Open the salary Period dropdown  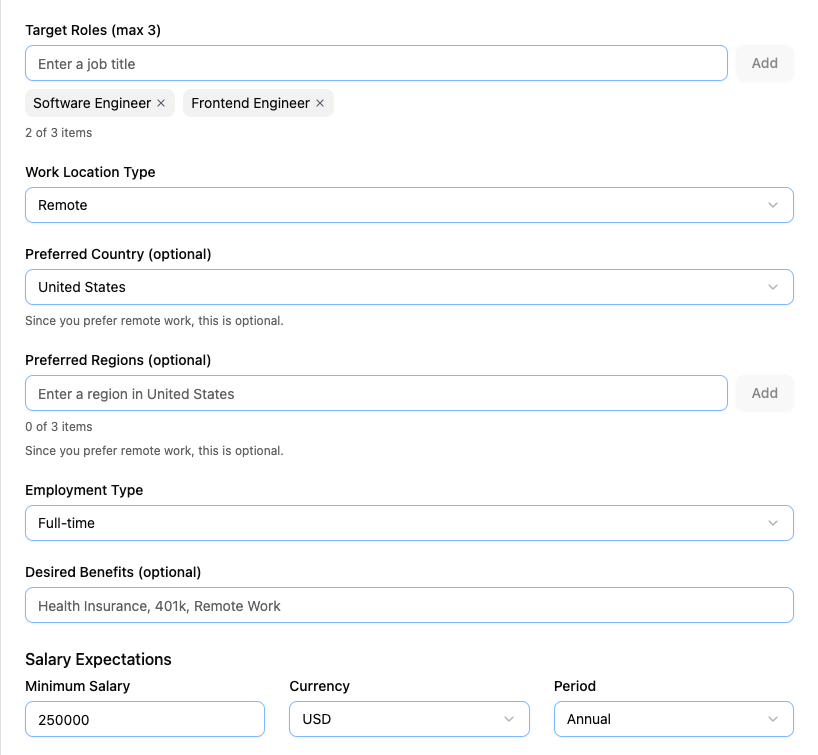click(674, 719)
